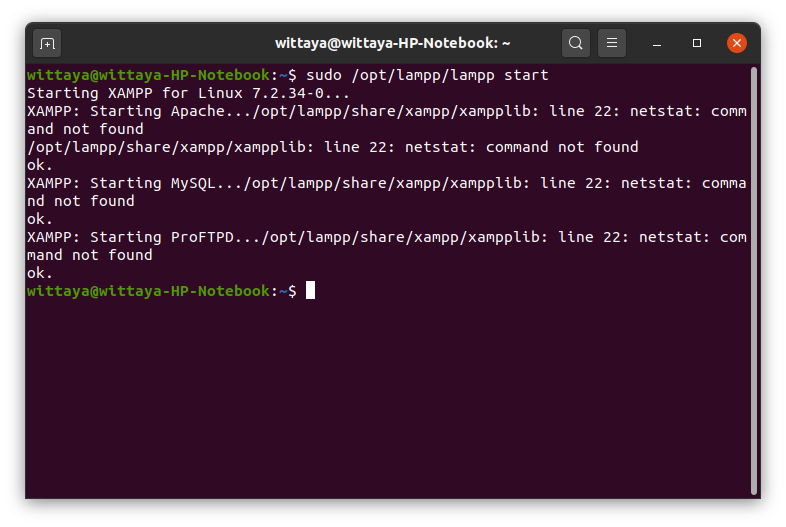
Task: Click the 'and not found' wrapped line
Action: [85, 129]
